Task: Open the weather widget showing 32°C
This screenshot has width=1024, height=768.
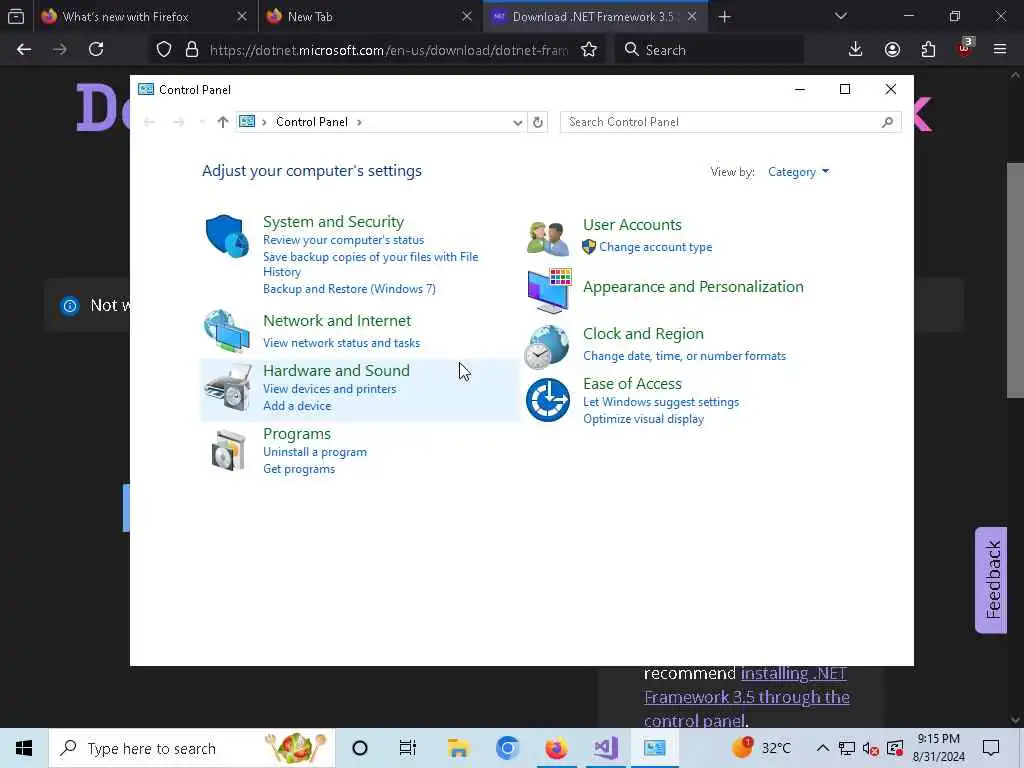Action: click(761, 748)
